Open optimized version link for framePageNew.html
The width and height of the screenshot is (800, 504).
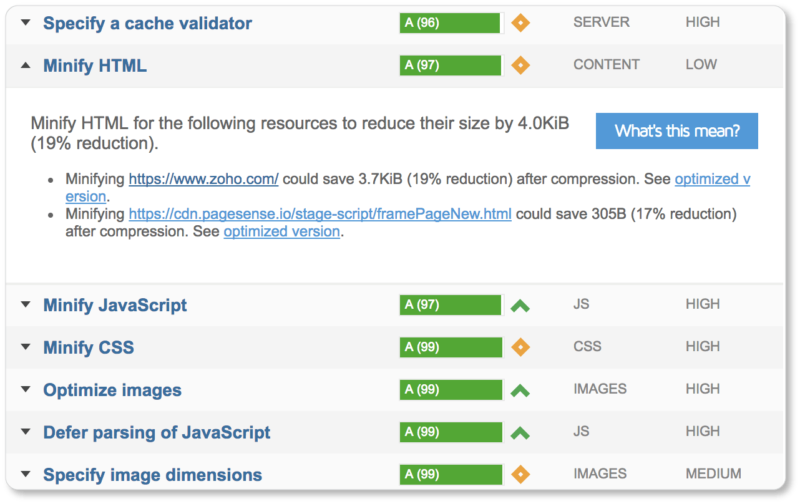282,232
